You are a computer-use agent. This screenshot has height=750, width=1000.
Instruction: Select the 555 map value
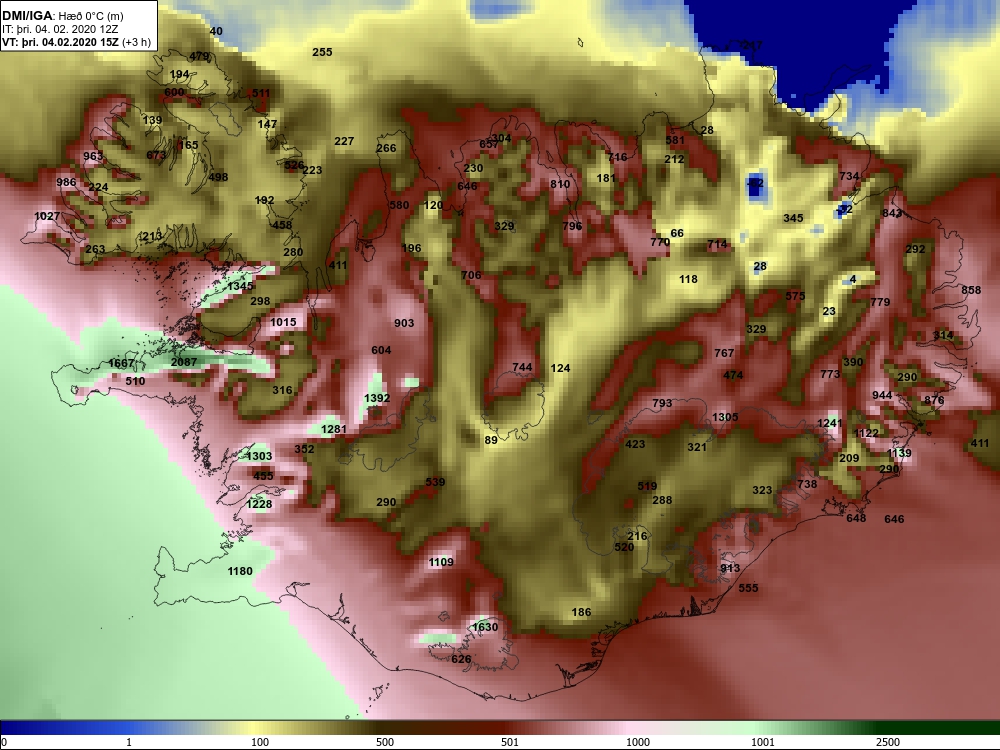click(748, 587)
